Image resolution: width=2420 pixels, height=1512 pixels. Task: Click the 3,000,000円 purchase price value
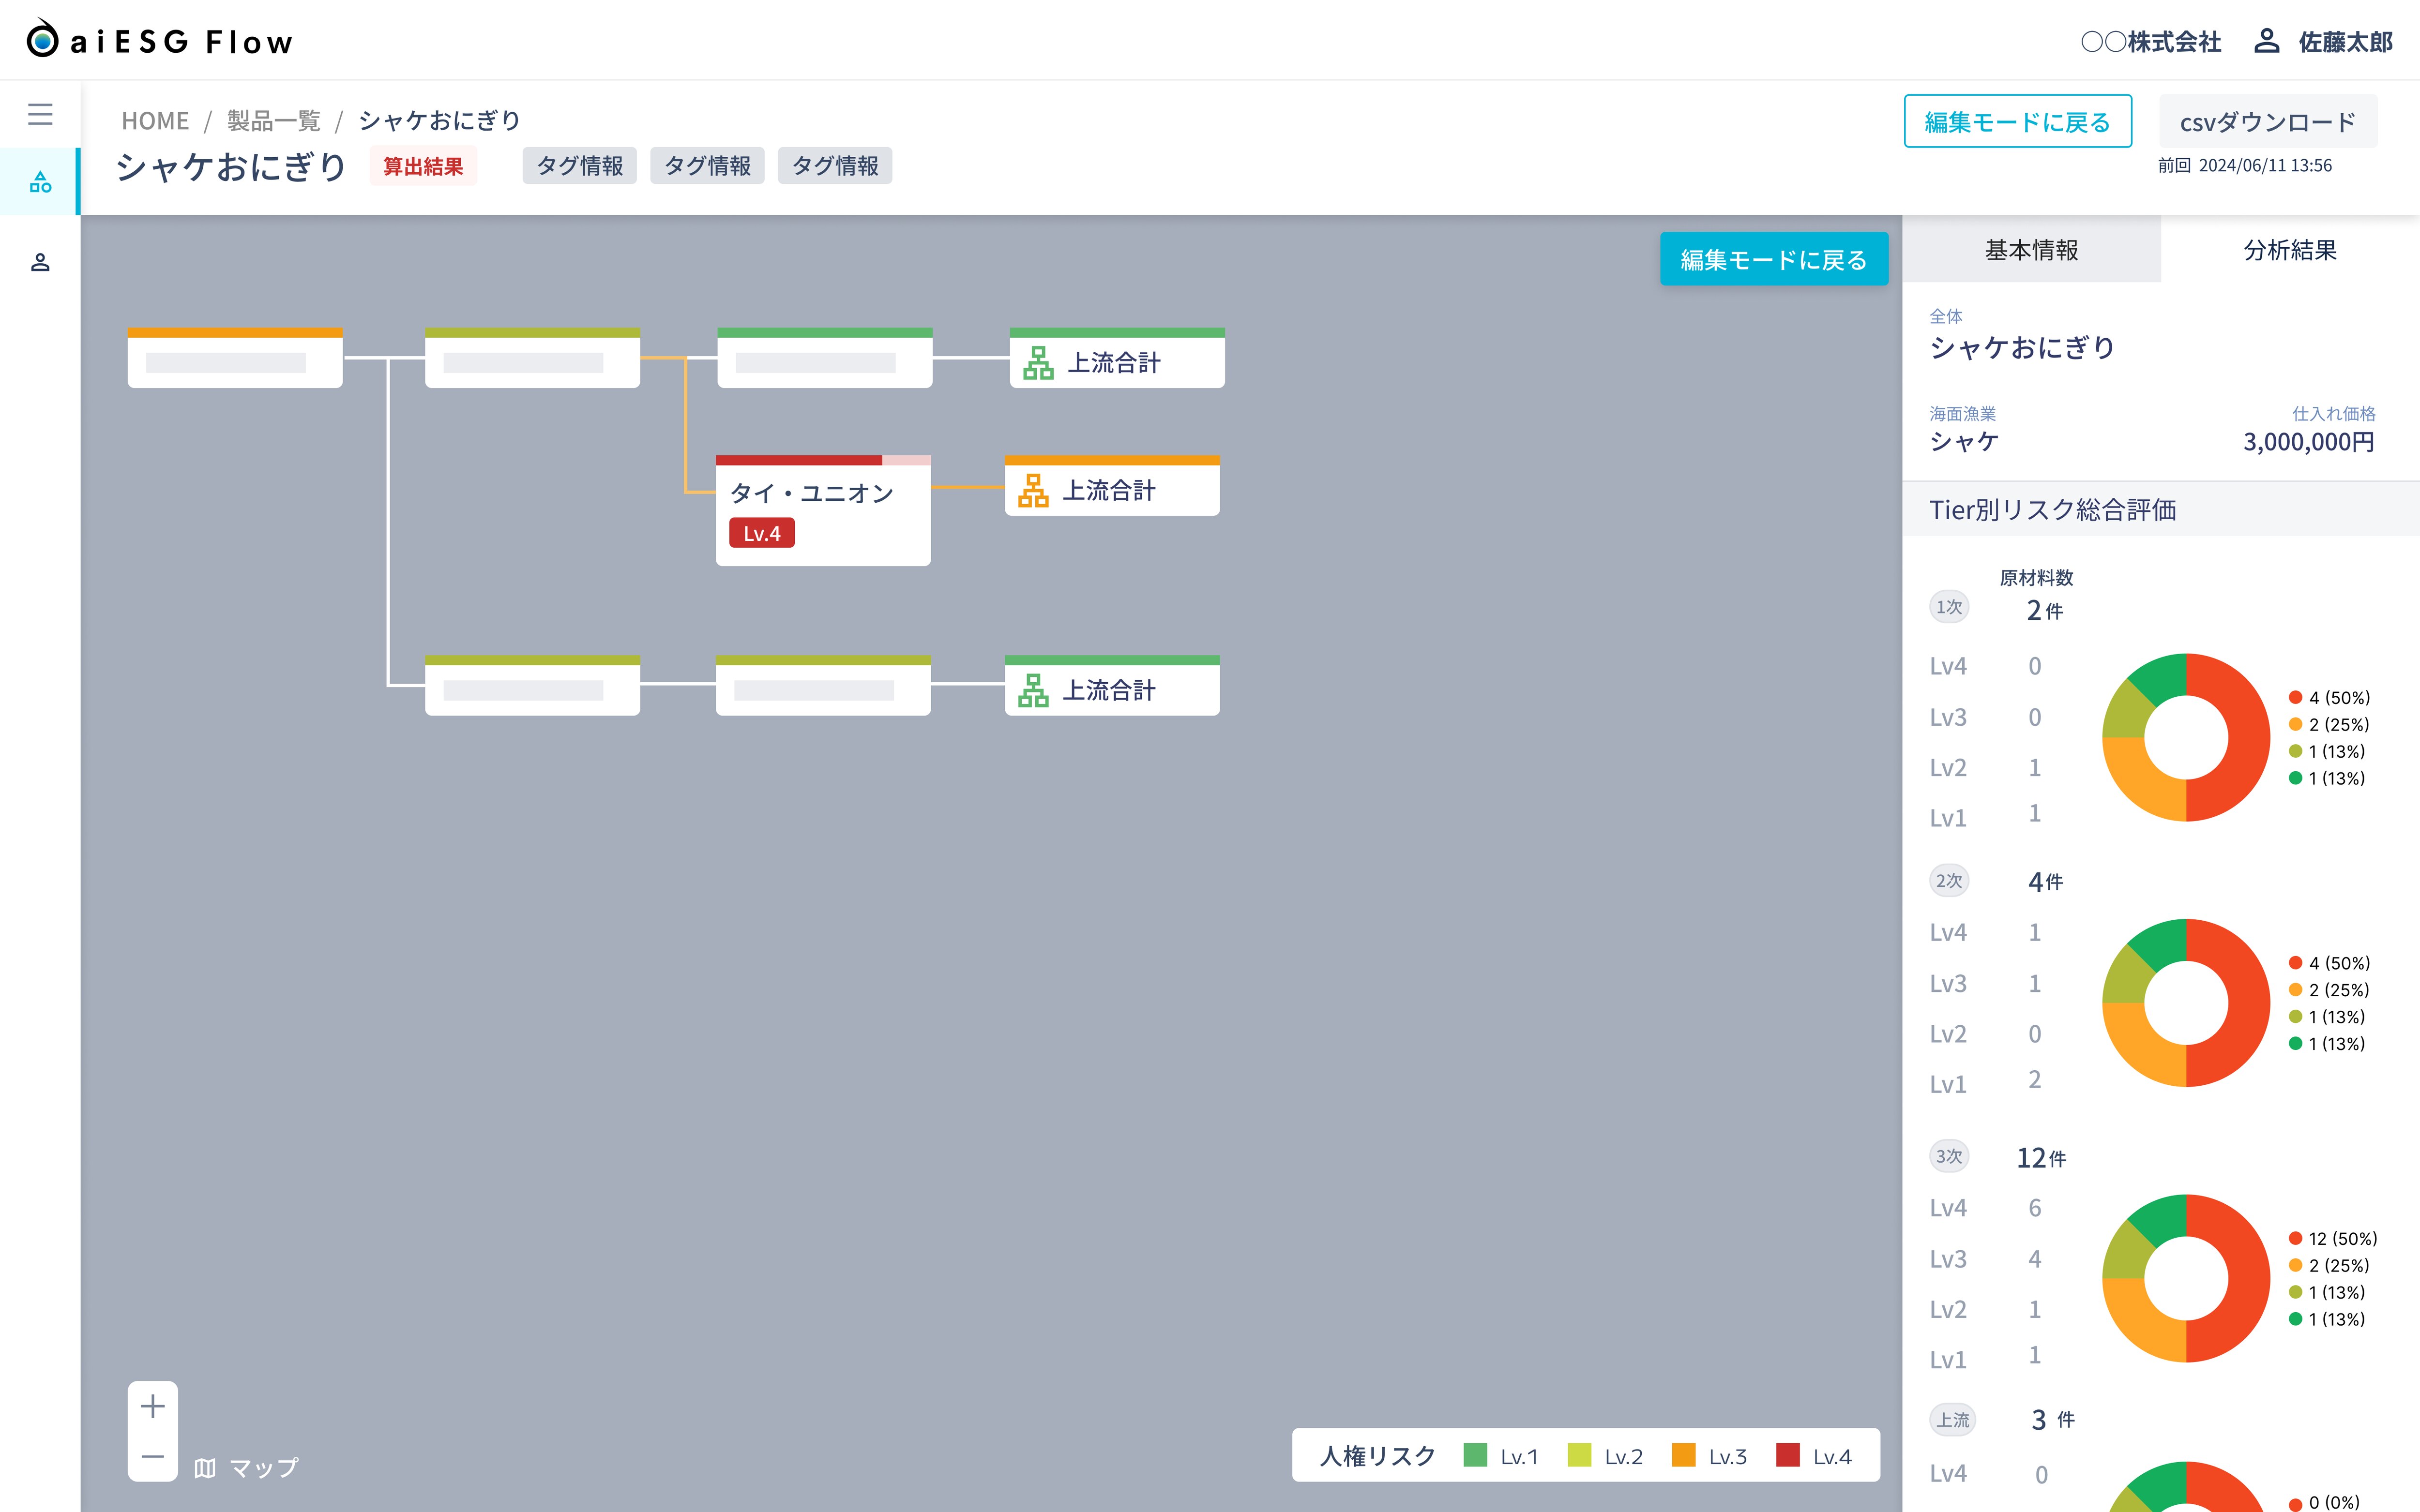coord(2308,442)
